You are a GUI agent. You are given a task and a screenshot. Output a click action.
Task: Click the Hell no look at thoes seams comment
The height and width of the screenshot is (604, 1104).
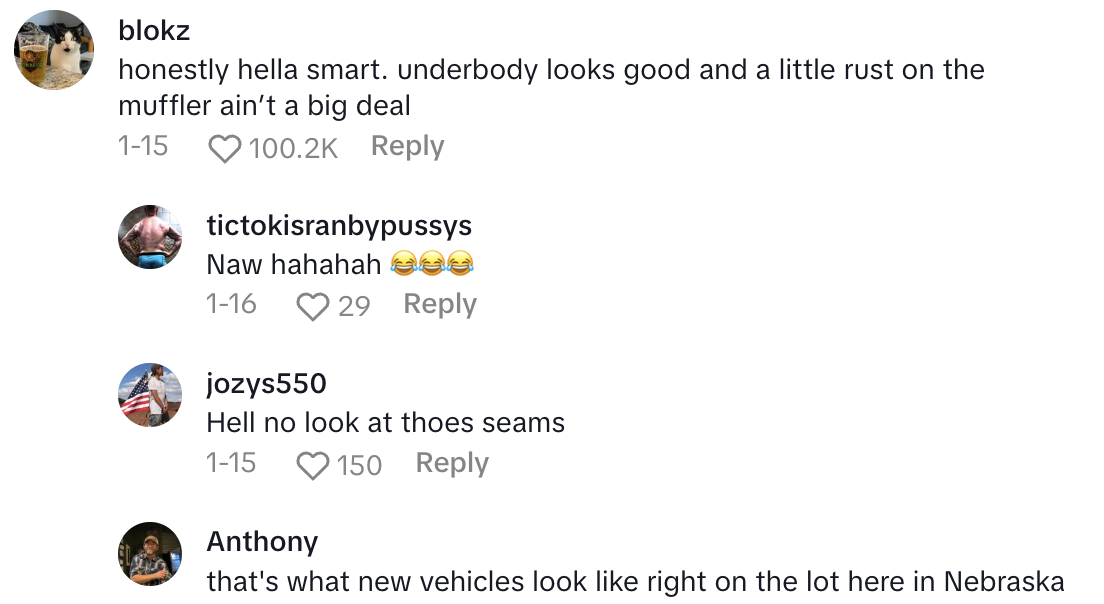coord(385,422)
